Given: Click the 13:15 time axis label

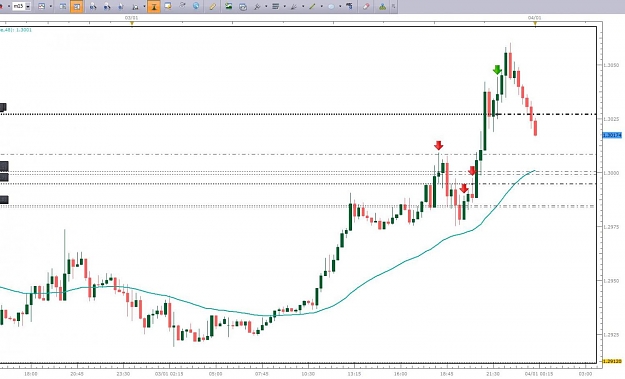Looking at the screenshot, I should [354, 374].
